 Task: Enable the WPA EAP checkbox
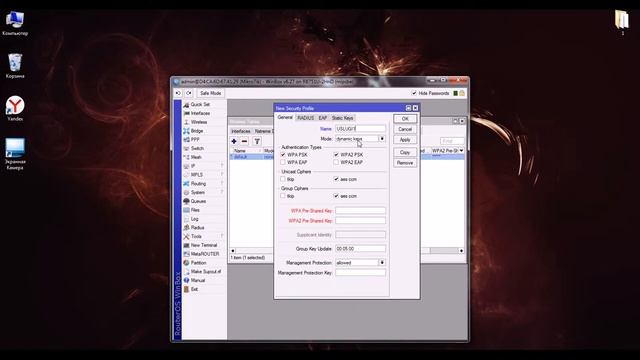pos(283,162)
